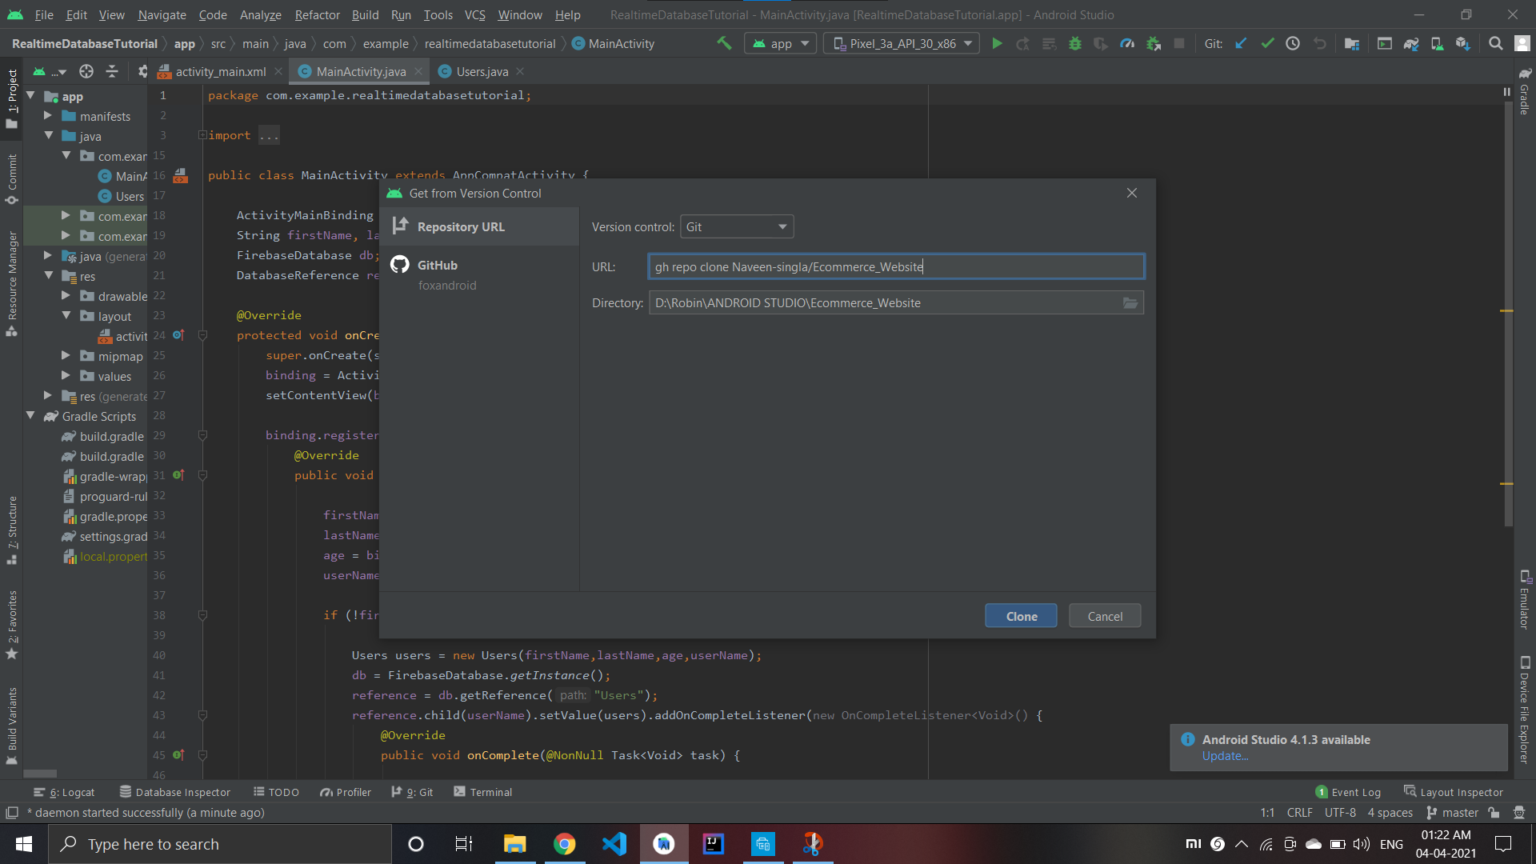Open Project Structure icon in toolbar
Viewport: 1536px width, 864px height.
pyautogui.click(x=1352, y=43)
